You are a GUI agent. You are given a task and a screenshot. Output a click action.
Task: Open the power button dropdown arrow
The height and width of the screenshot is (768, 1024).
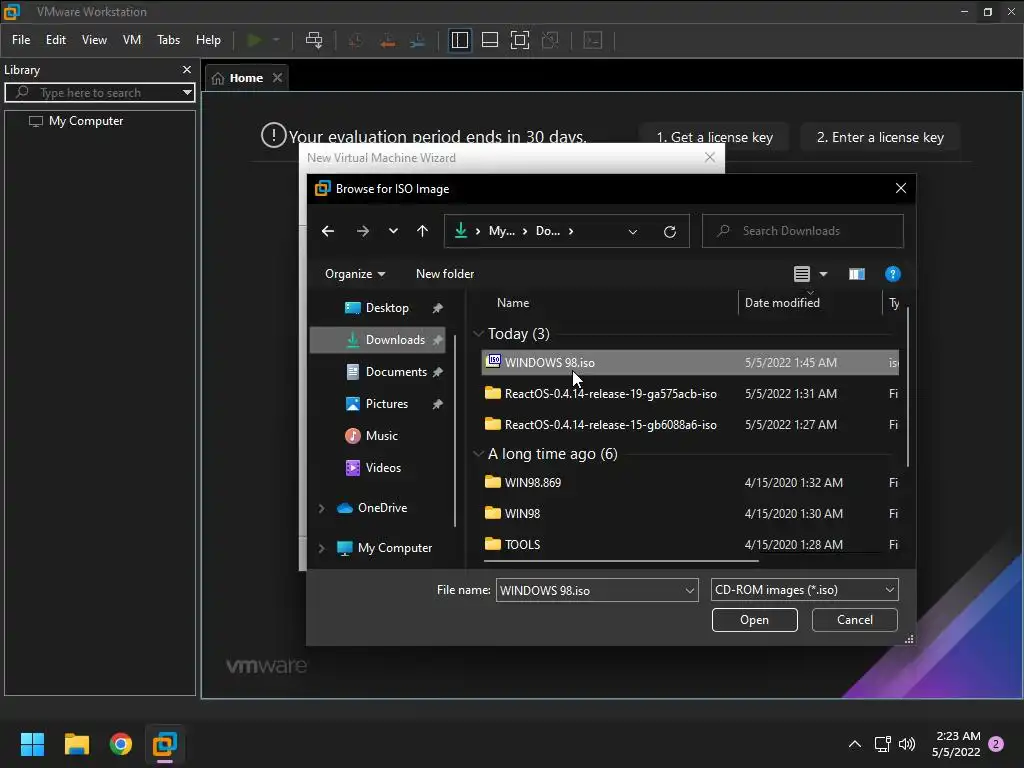pyautogui.click(x=276, y=40)
